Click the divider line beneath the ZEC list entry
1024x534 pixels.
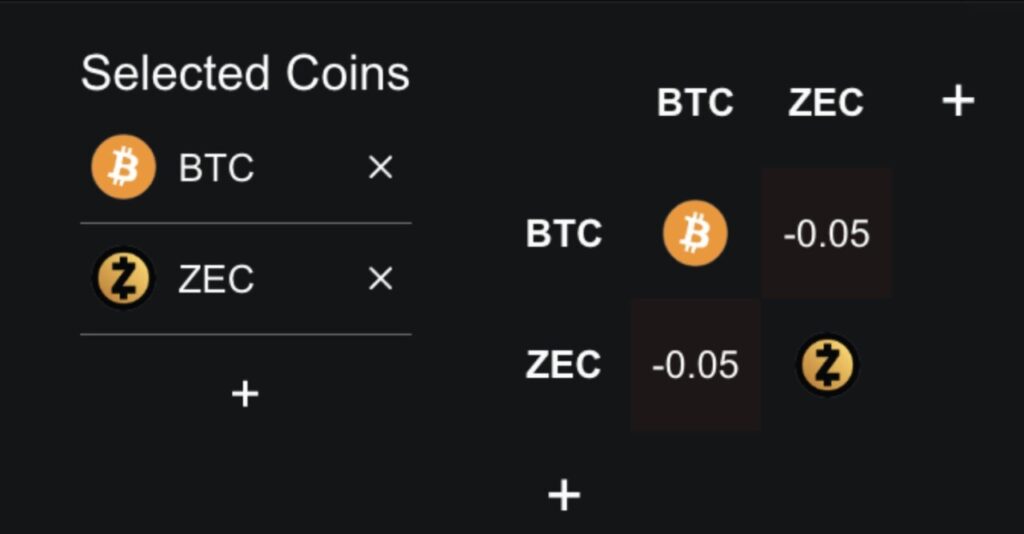click(245, 334)
